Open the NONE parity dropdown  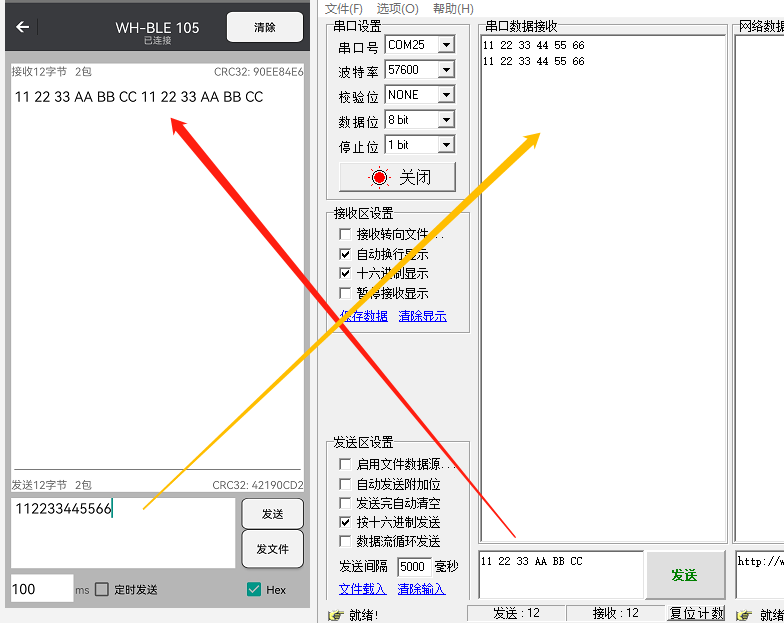pos(446,95)
